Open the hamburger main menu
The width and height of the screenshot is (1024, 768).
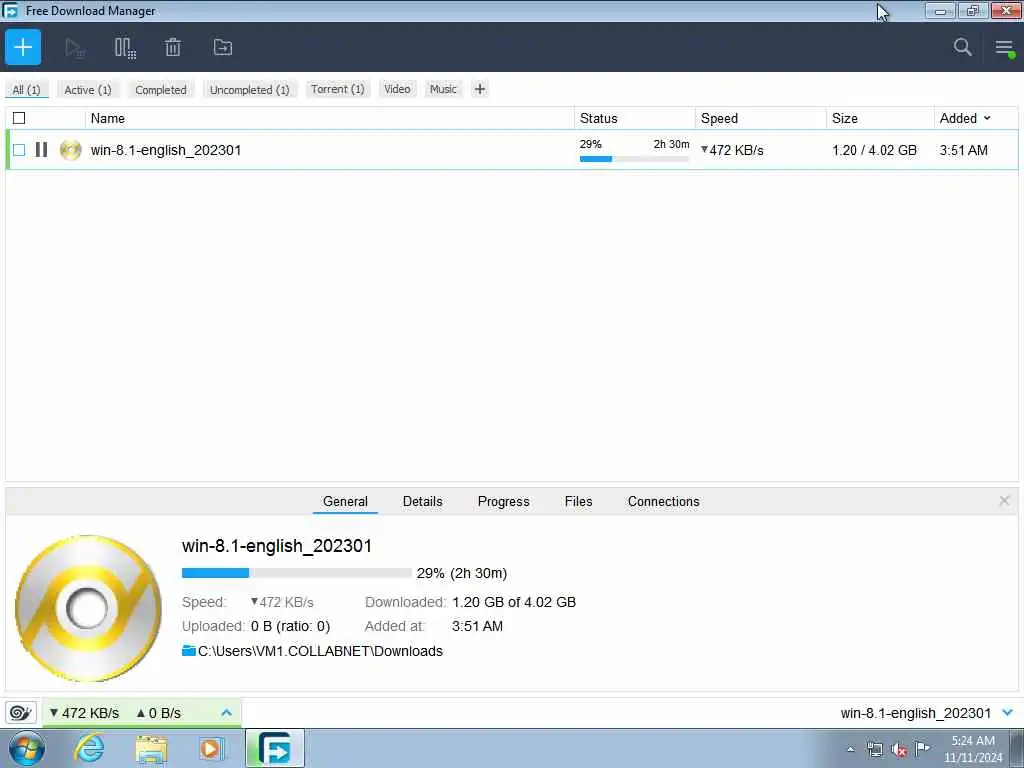(x=1004, y=48)
